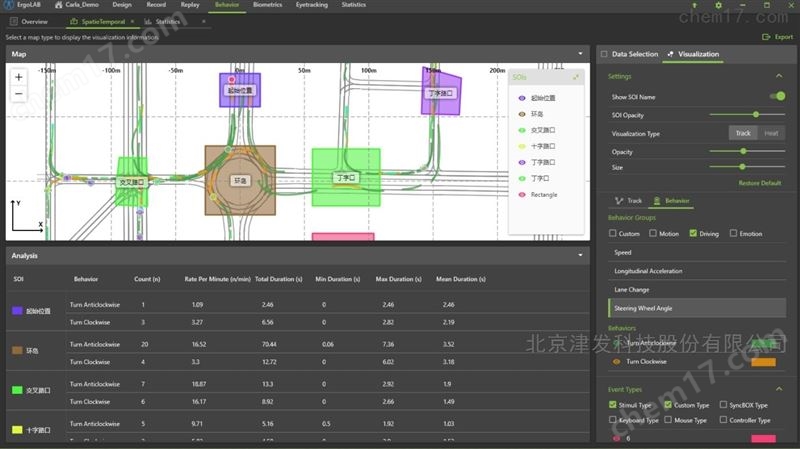Click the Visualization tab icon
The height and width of the screenshot is (449, 800).
coord(670,54)
